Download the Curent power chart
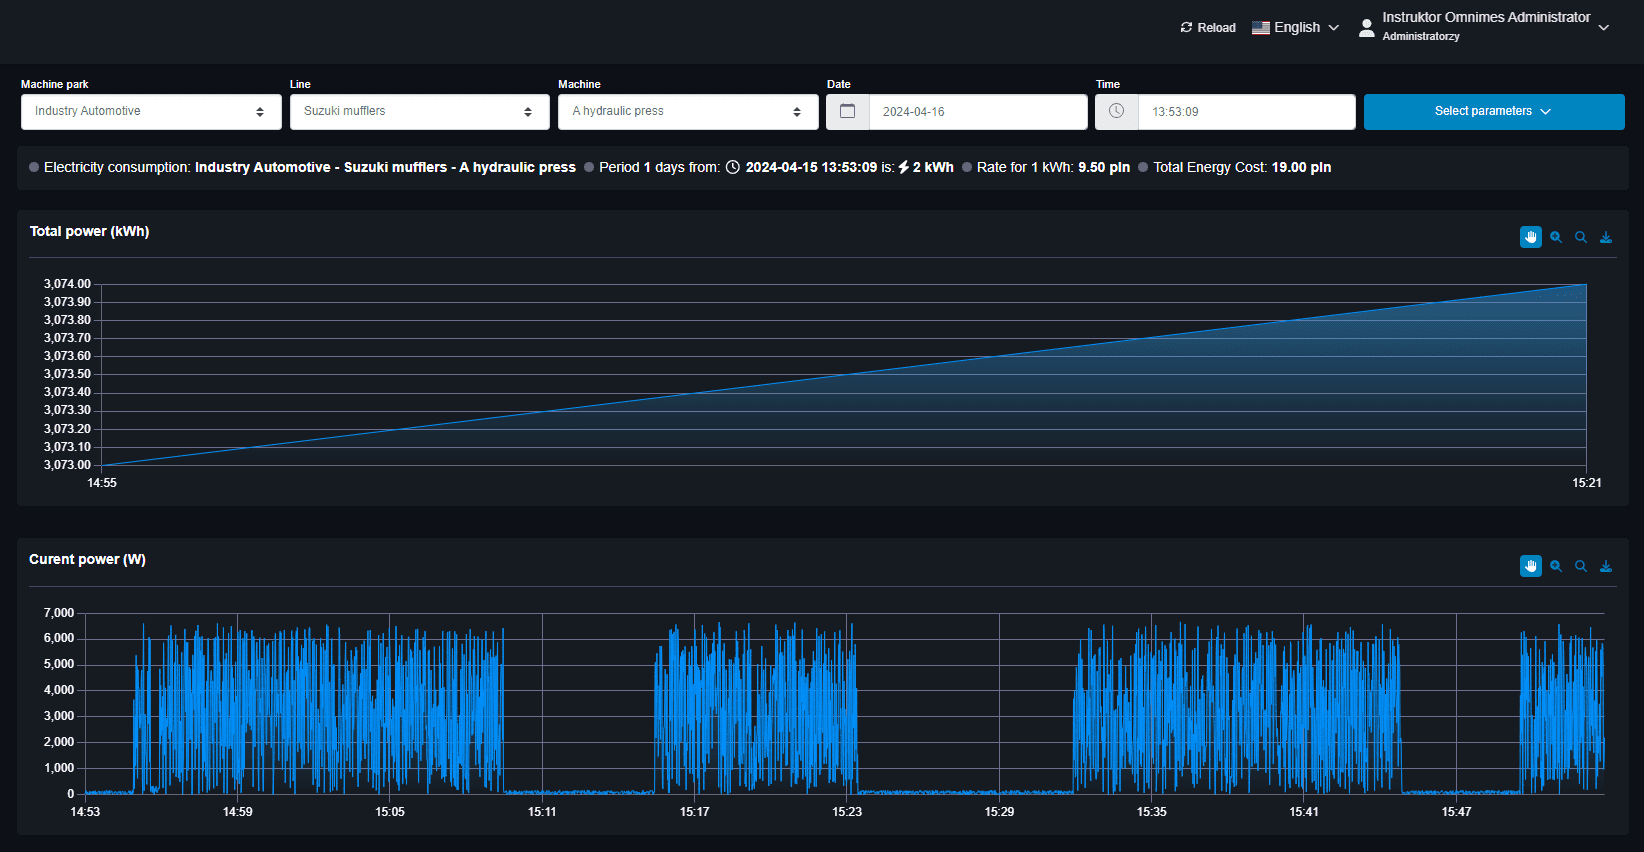This screenshot has height=852, width=1644. (1606, 566)
